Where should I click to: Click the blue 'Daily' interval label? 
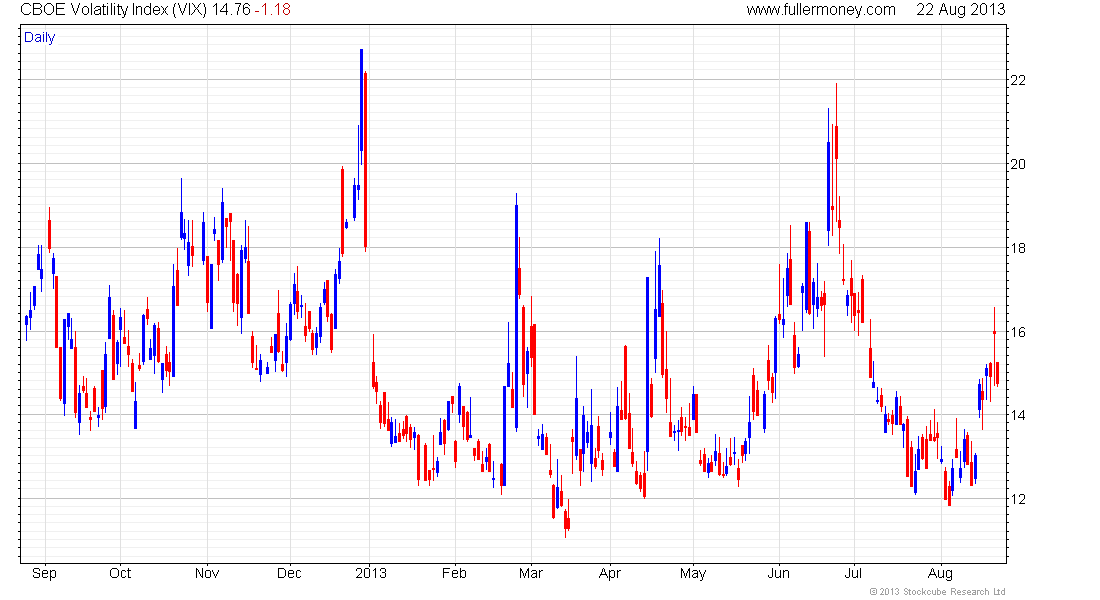(x=39, y=37)
